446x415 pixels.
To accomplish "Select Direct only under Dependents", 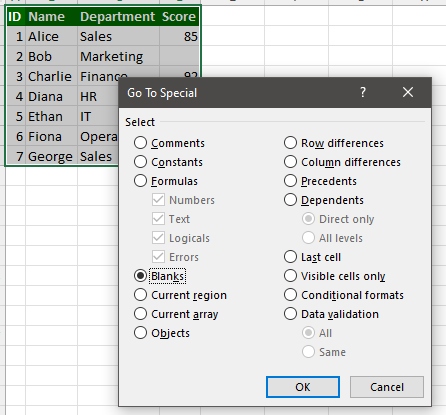I will pyautogui.click(x=308, y=219).
